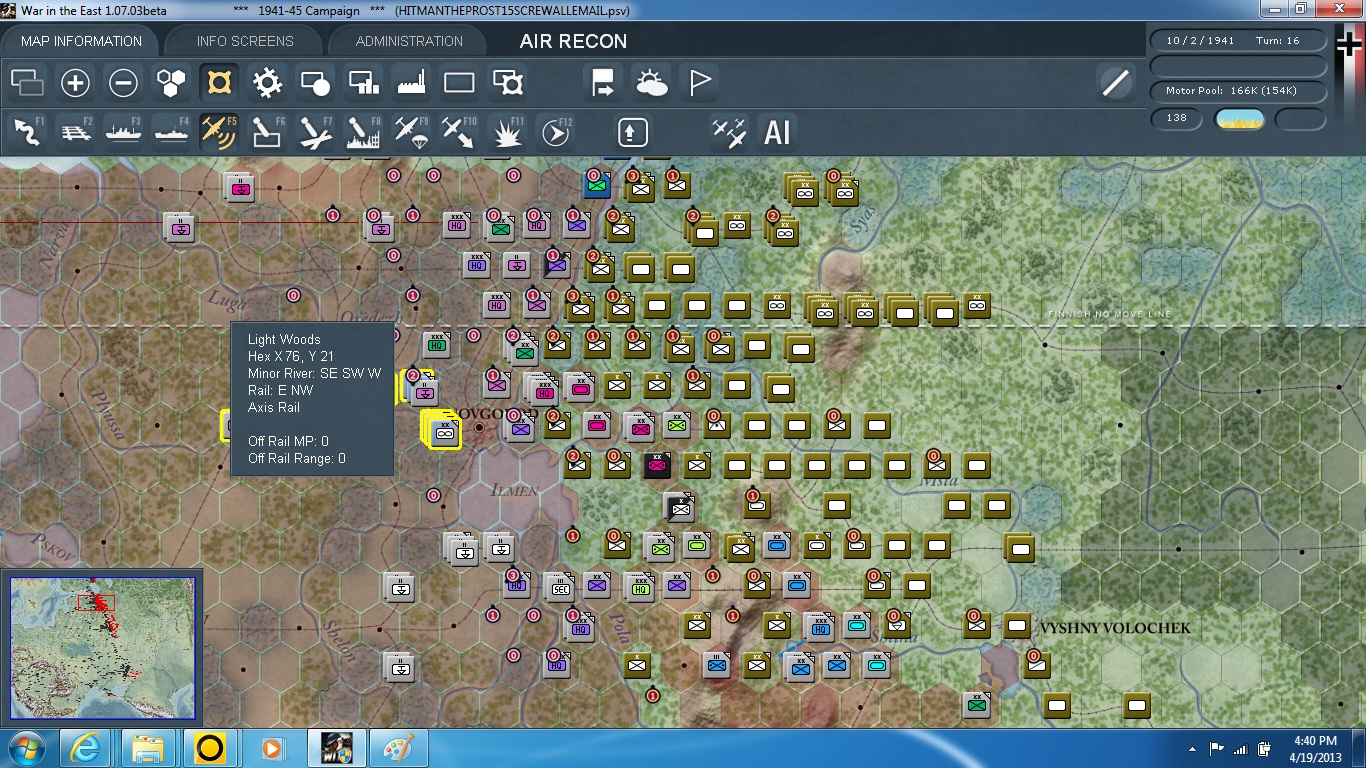
Task: Toggle the factory icon in the map toolbar
Action: pos(411,83)
